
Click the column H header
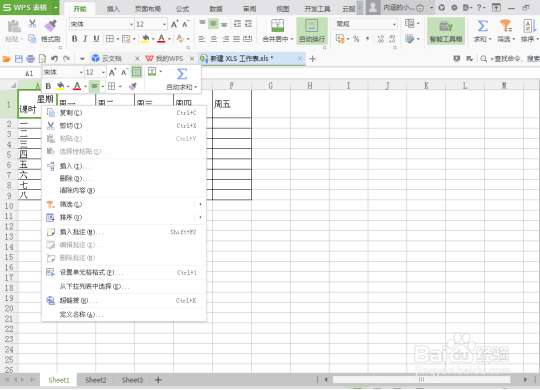pyautogui.click(x=310, y=85)
